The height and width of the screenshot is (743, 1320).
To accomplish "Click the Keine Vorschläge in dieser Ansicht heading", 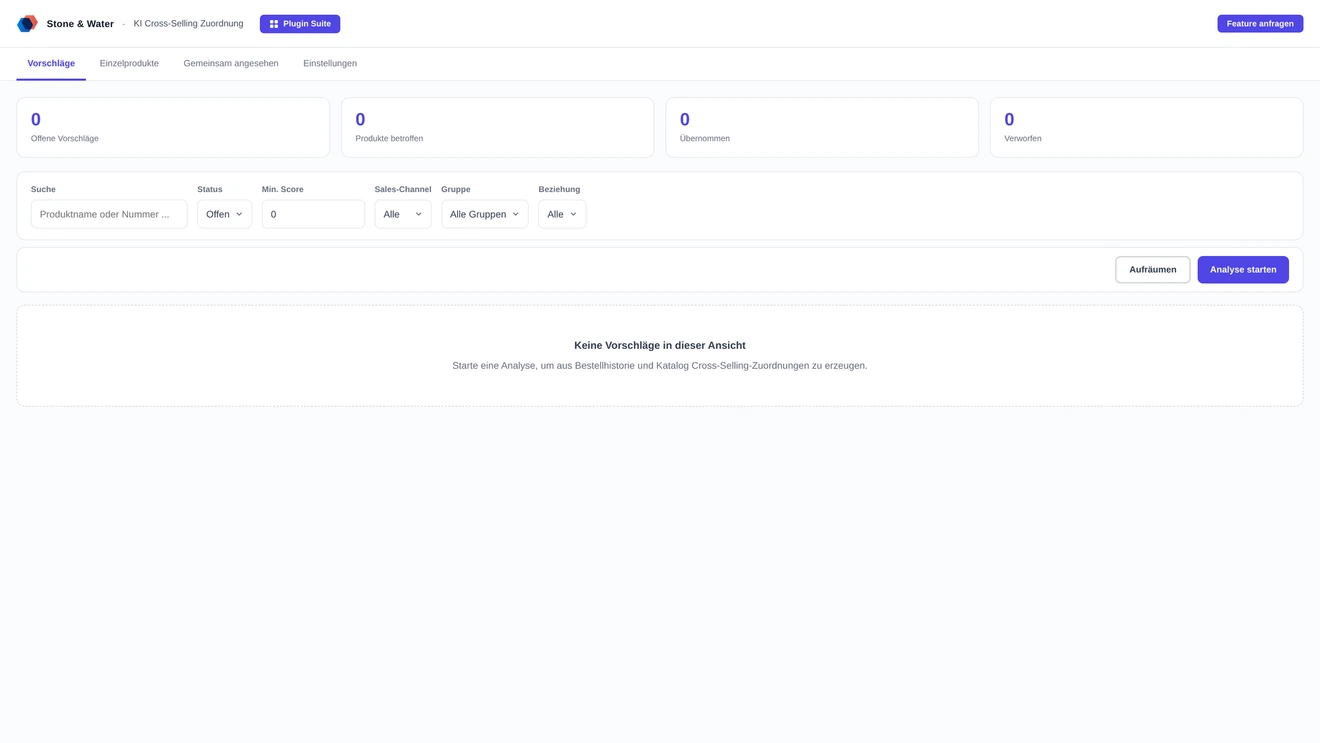I will tap(660, 345).
